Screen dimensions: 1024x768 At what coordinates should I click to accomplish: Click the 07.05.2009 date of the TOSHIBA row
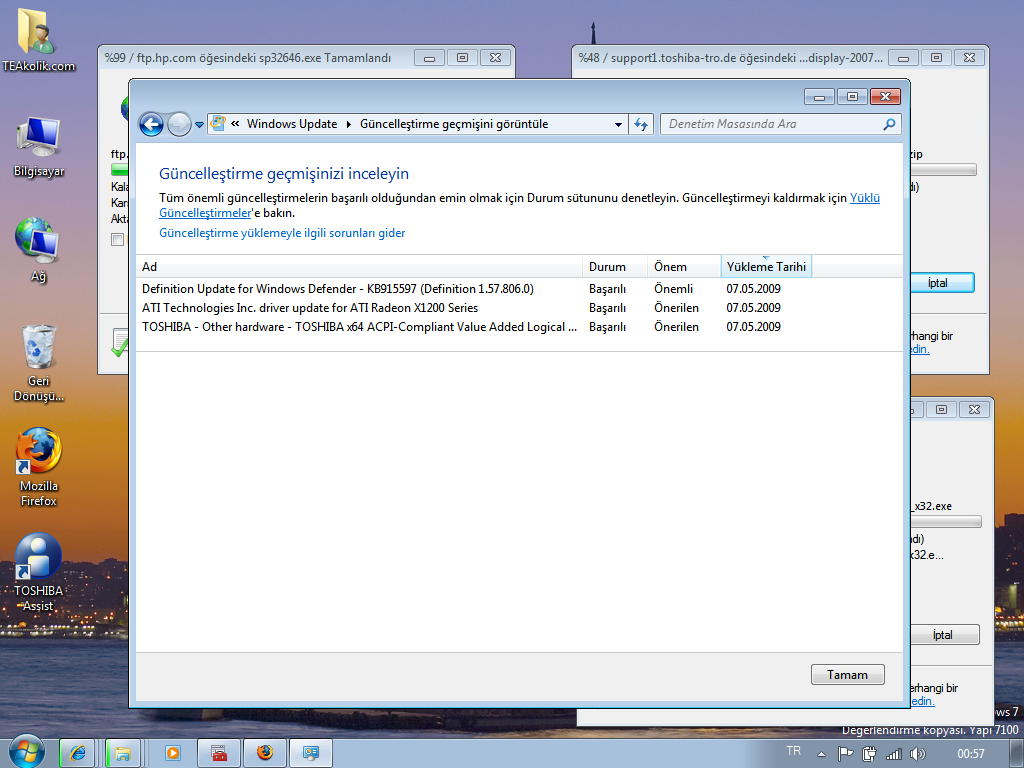tap(754, 327)
